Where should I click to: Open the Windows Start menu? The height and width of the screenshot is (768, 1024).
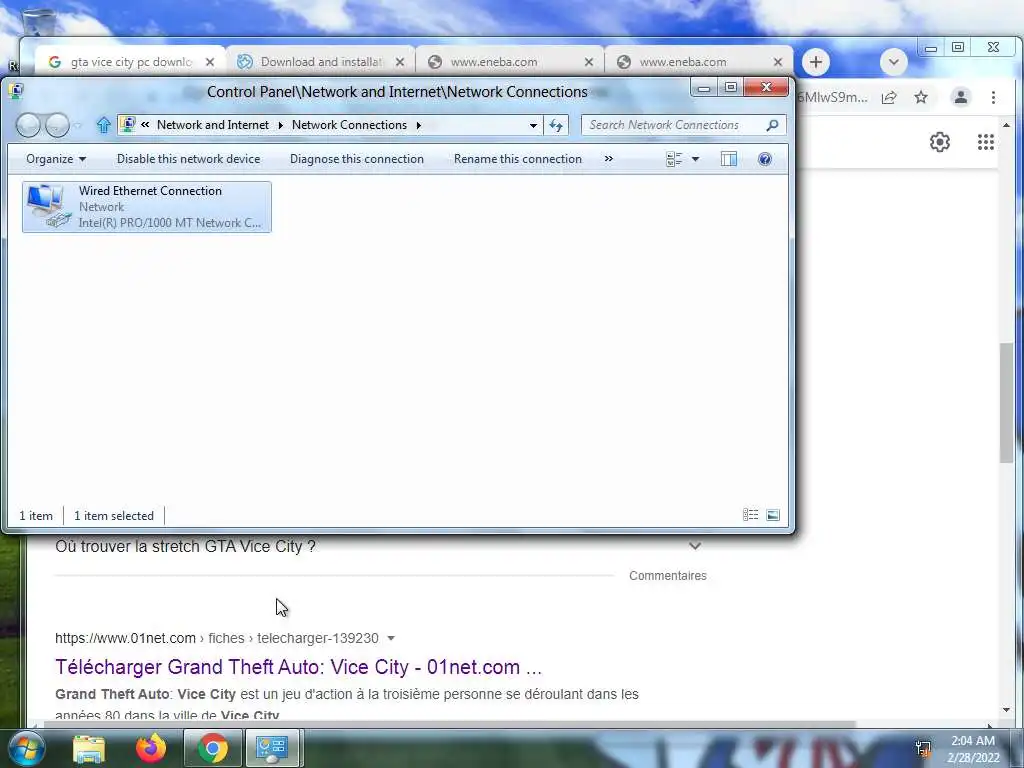coord(27,748)
